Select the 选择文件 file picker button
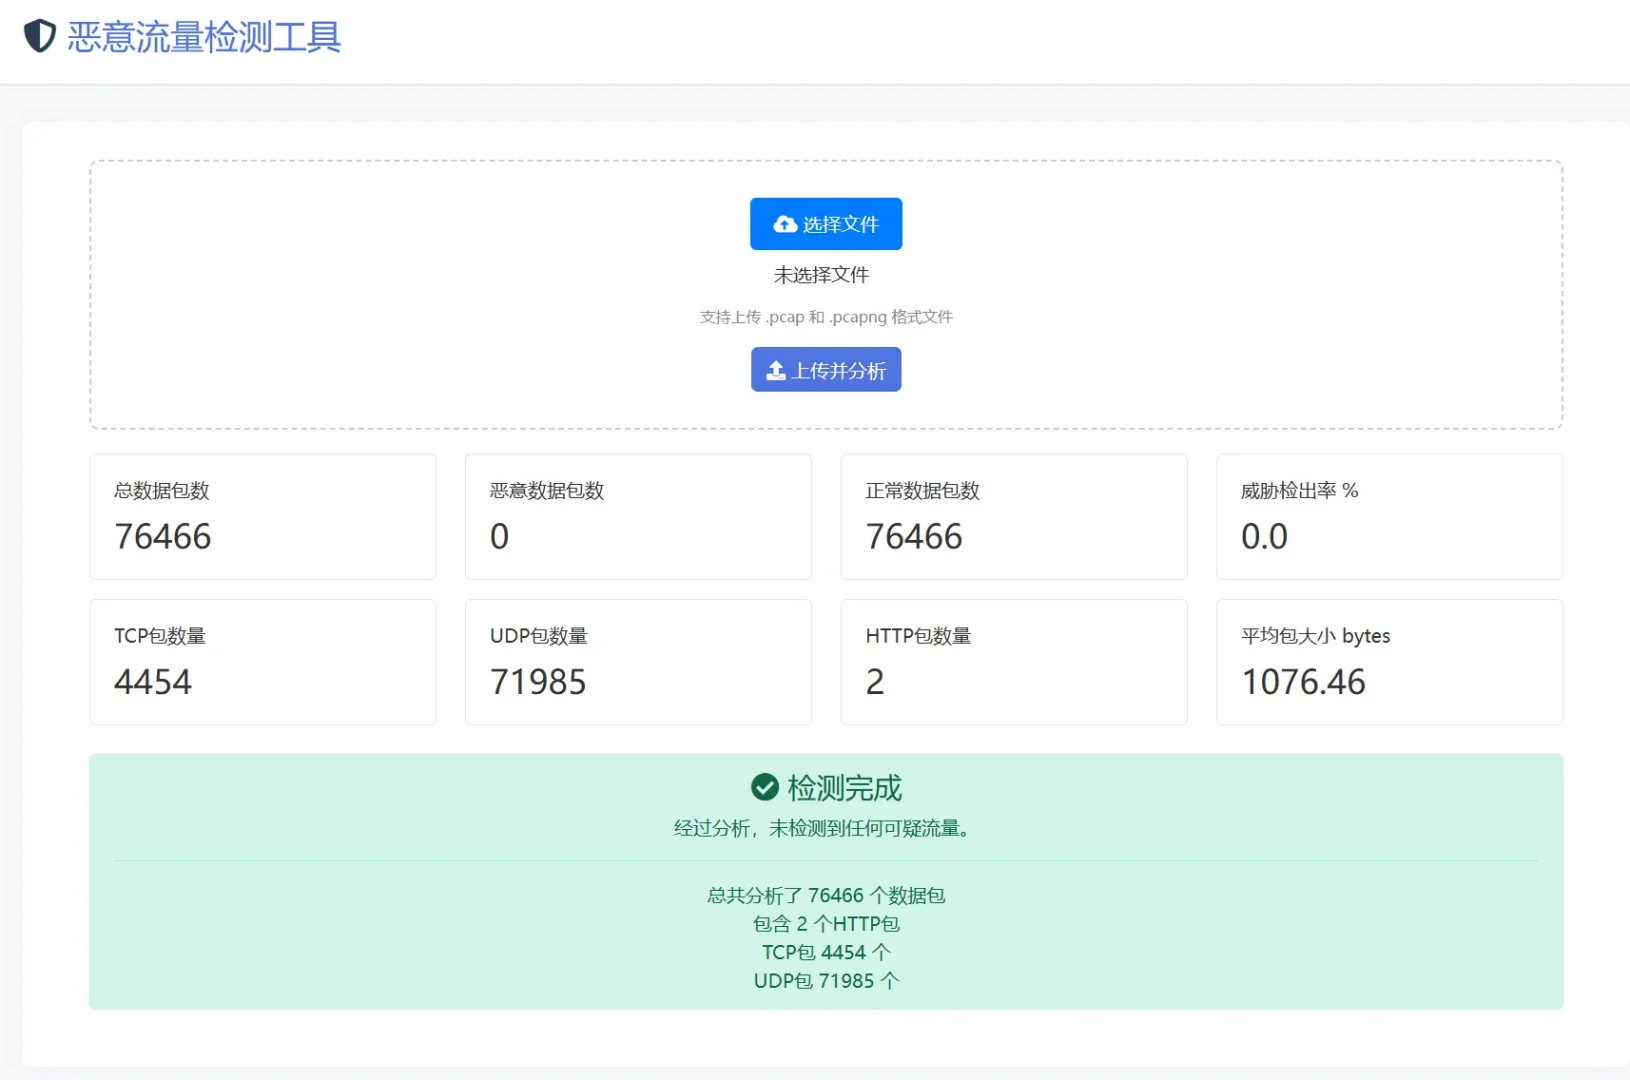Screen dimensions: 1630x1080 [826, 224]
